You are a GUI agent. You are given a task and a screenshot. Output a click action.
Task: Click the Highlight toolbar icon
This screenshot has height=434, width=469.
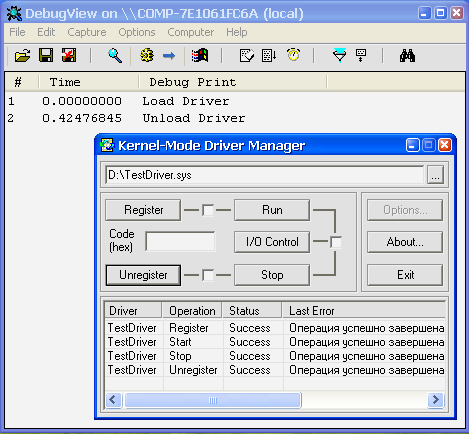point(361,56)
